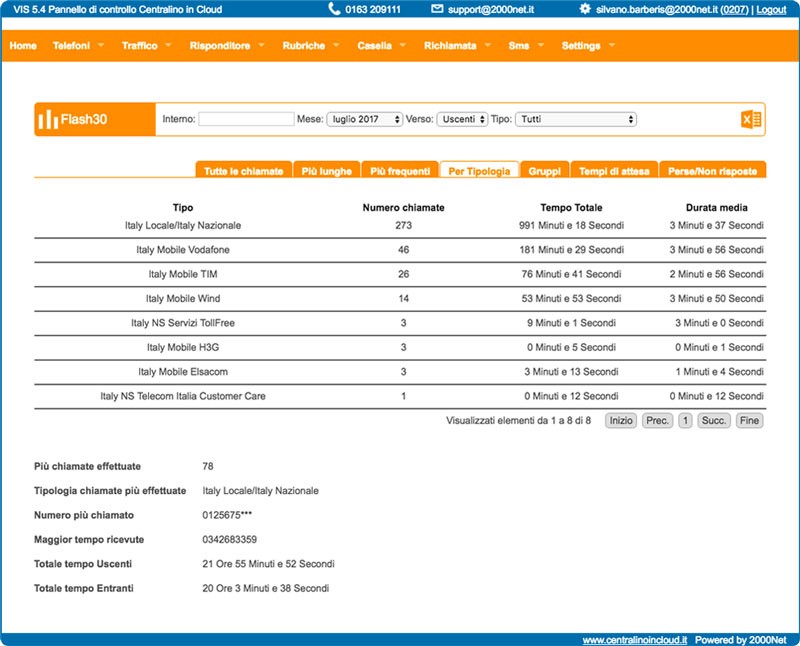The image size is (800, 646).
Task: Open the Casella menu
Action: tap(374, 45)
